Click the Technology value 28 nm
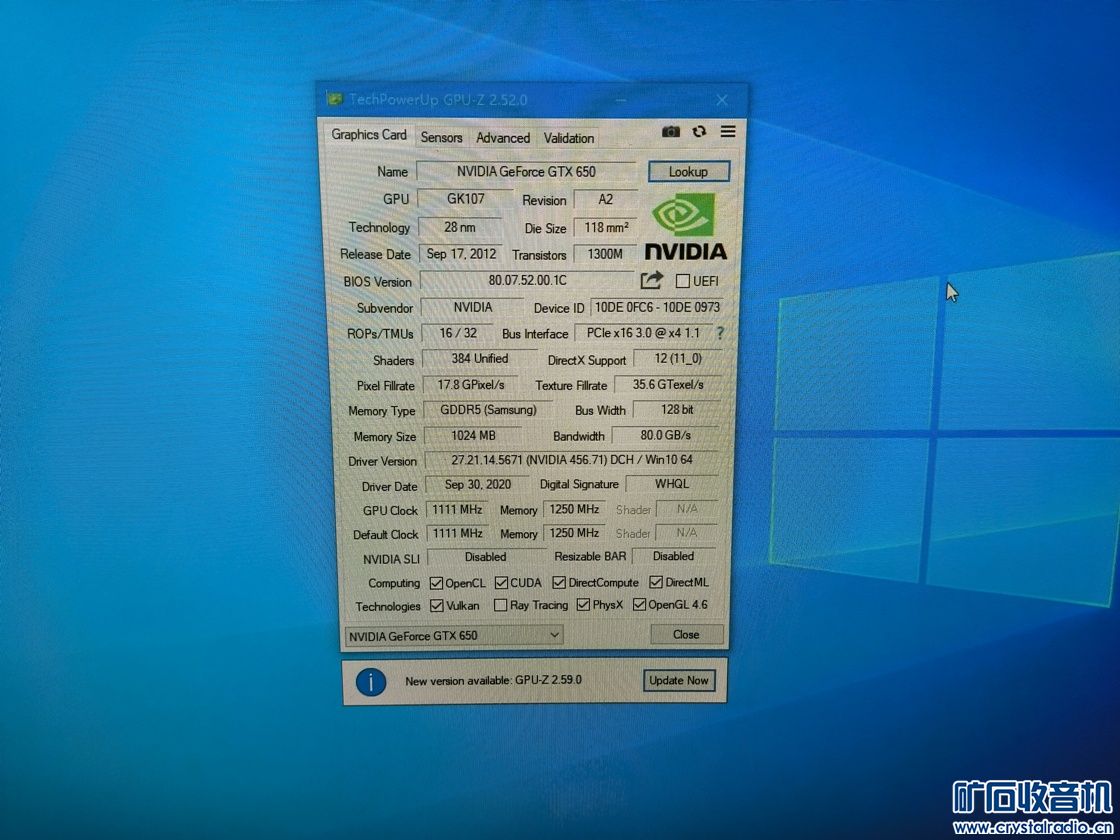The image size is (1120, 840). 459,227
